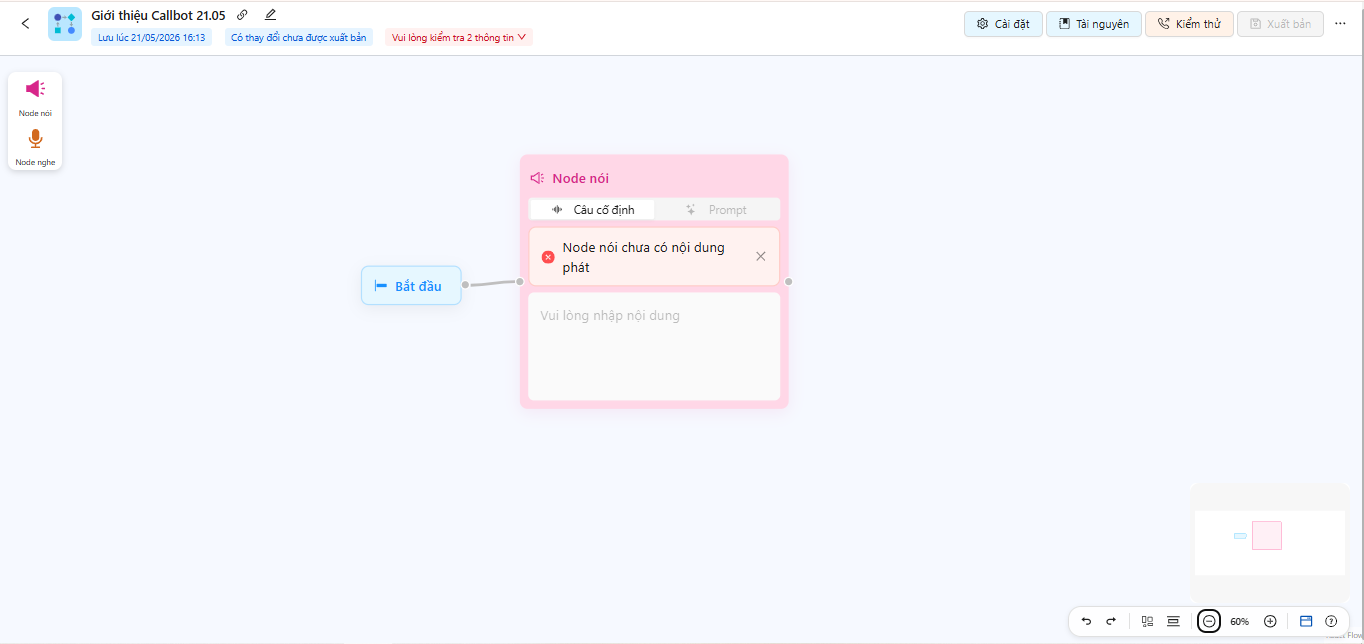Click output connector of Bắt đầu node
The height and width of the screenshot is (644, 1364).
click(465, 285)
